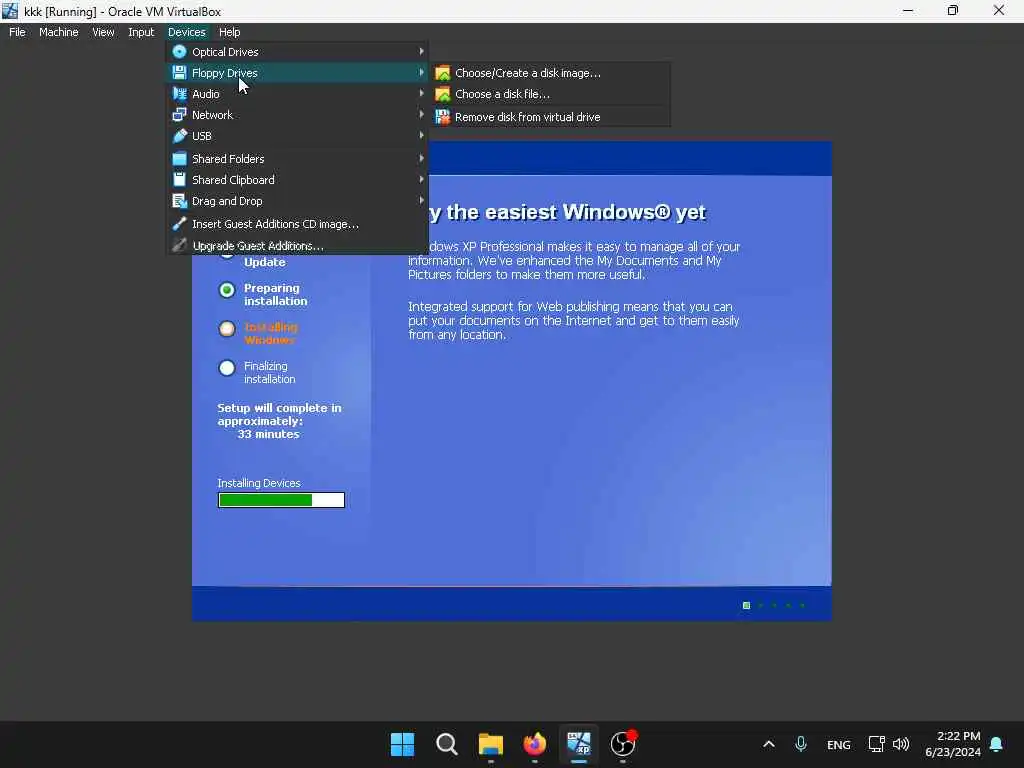The width and height of the screenshot is (1024, 768).
Task: Open the Windows Start button on the taskbar
Action: (x=402, y=744)
